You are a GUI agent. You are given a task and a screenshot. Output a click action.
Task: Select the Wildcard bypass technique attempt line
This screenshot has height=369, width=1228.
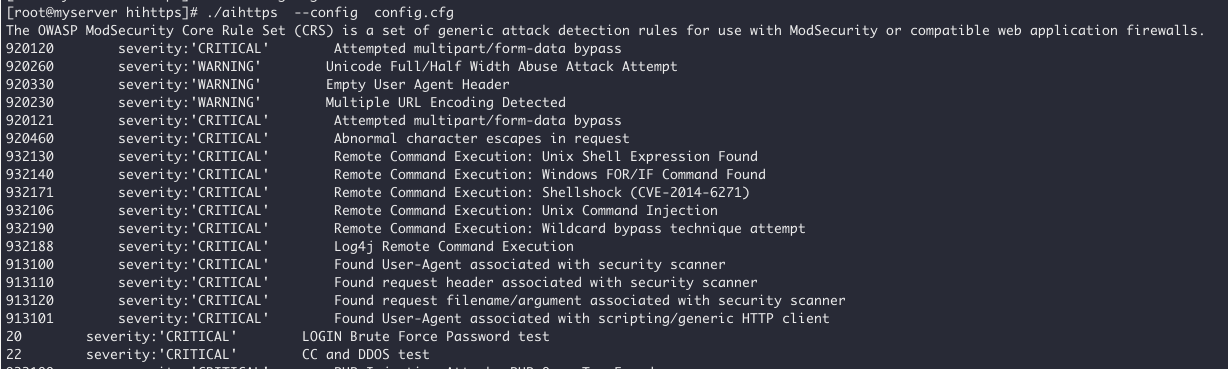(674, 229)
